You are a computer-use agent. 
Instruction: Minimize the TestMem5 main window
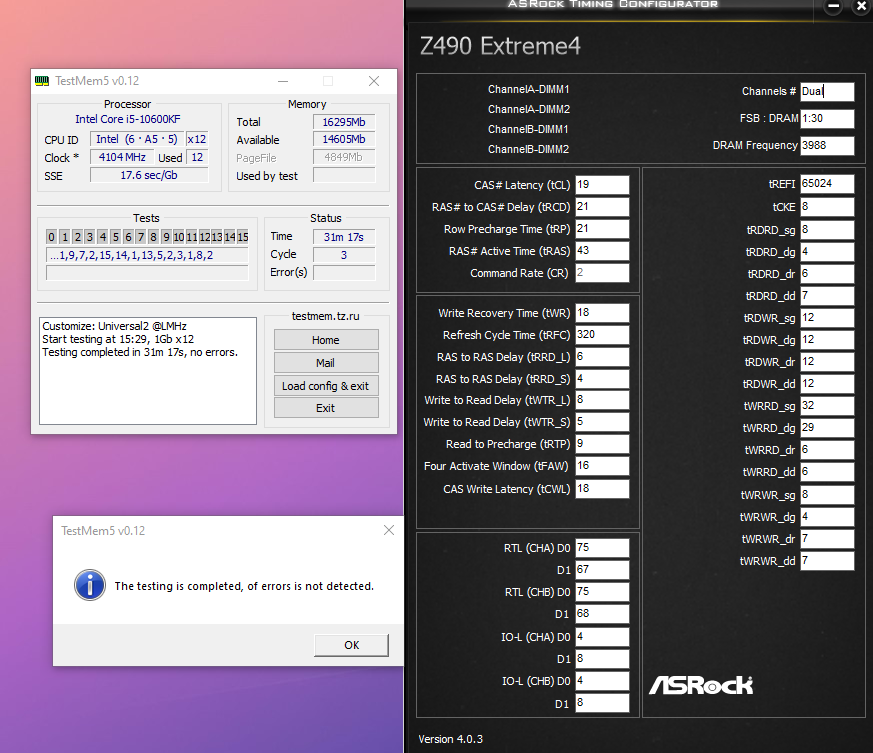[283, 81]
